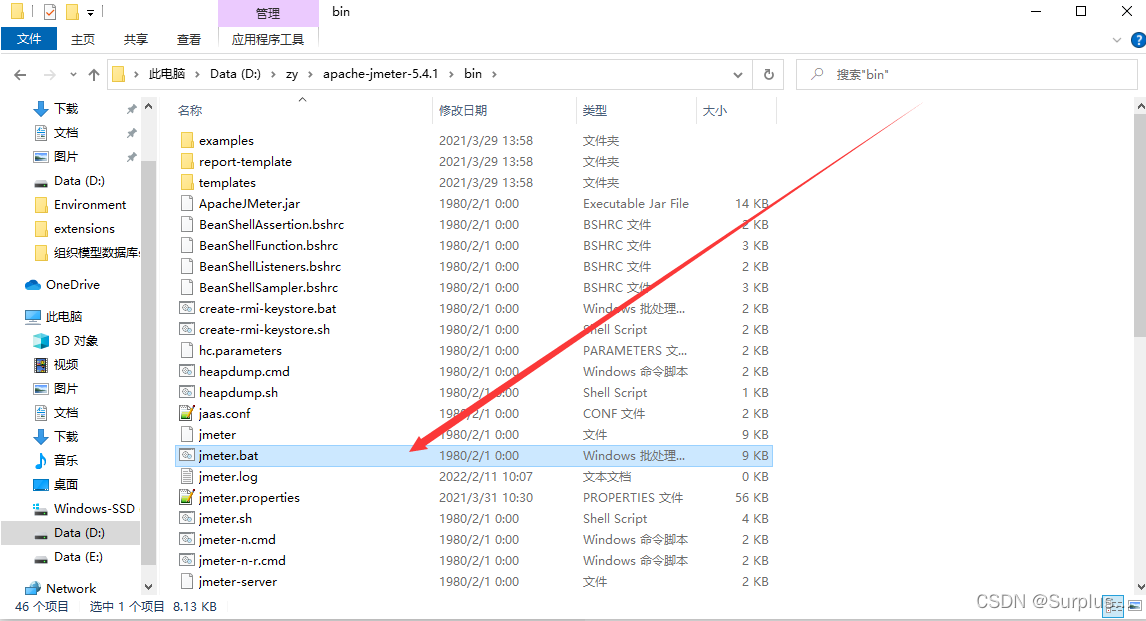Select 此电脑 in navigation pane

64,316
